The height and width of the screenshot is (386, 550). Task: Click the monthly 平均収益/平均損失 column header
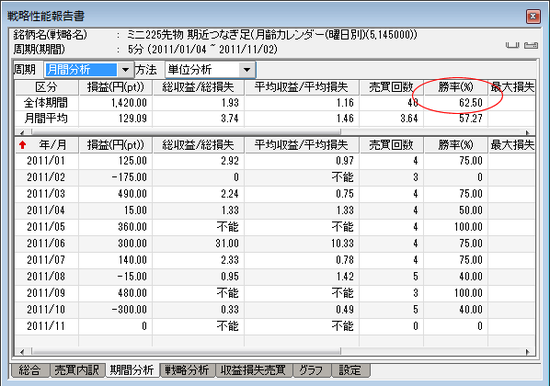point(302,145)
